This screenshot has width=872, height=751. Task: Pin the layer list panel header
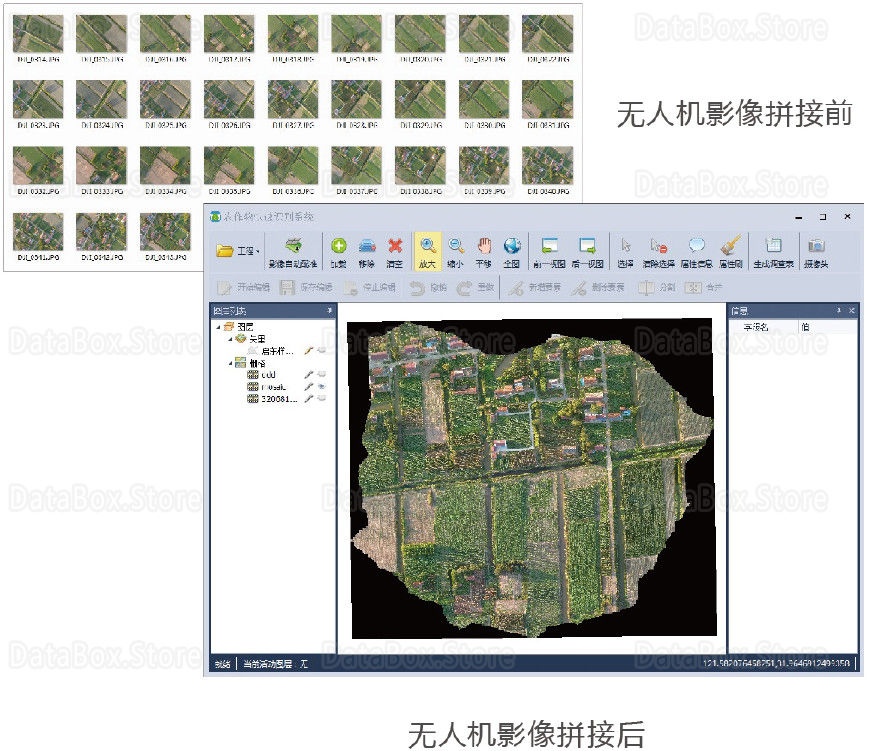[x=329, y=310]
